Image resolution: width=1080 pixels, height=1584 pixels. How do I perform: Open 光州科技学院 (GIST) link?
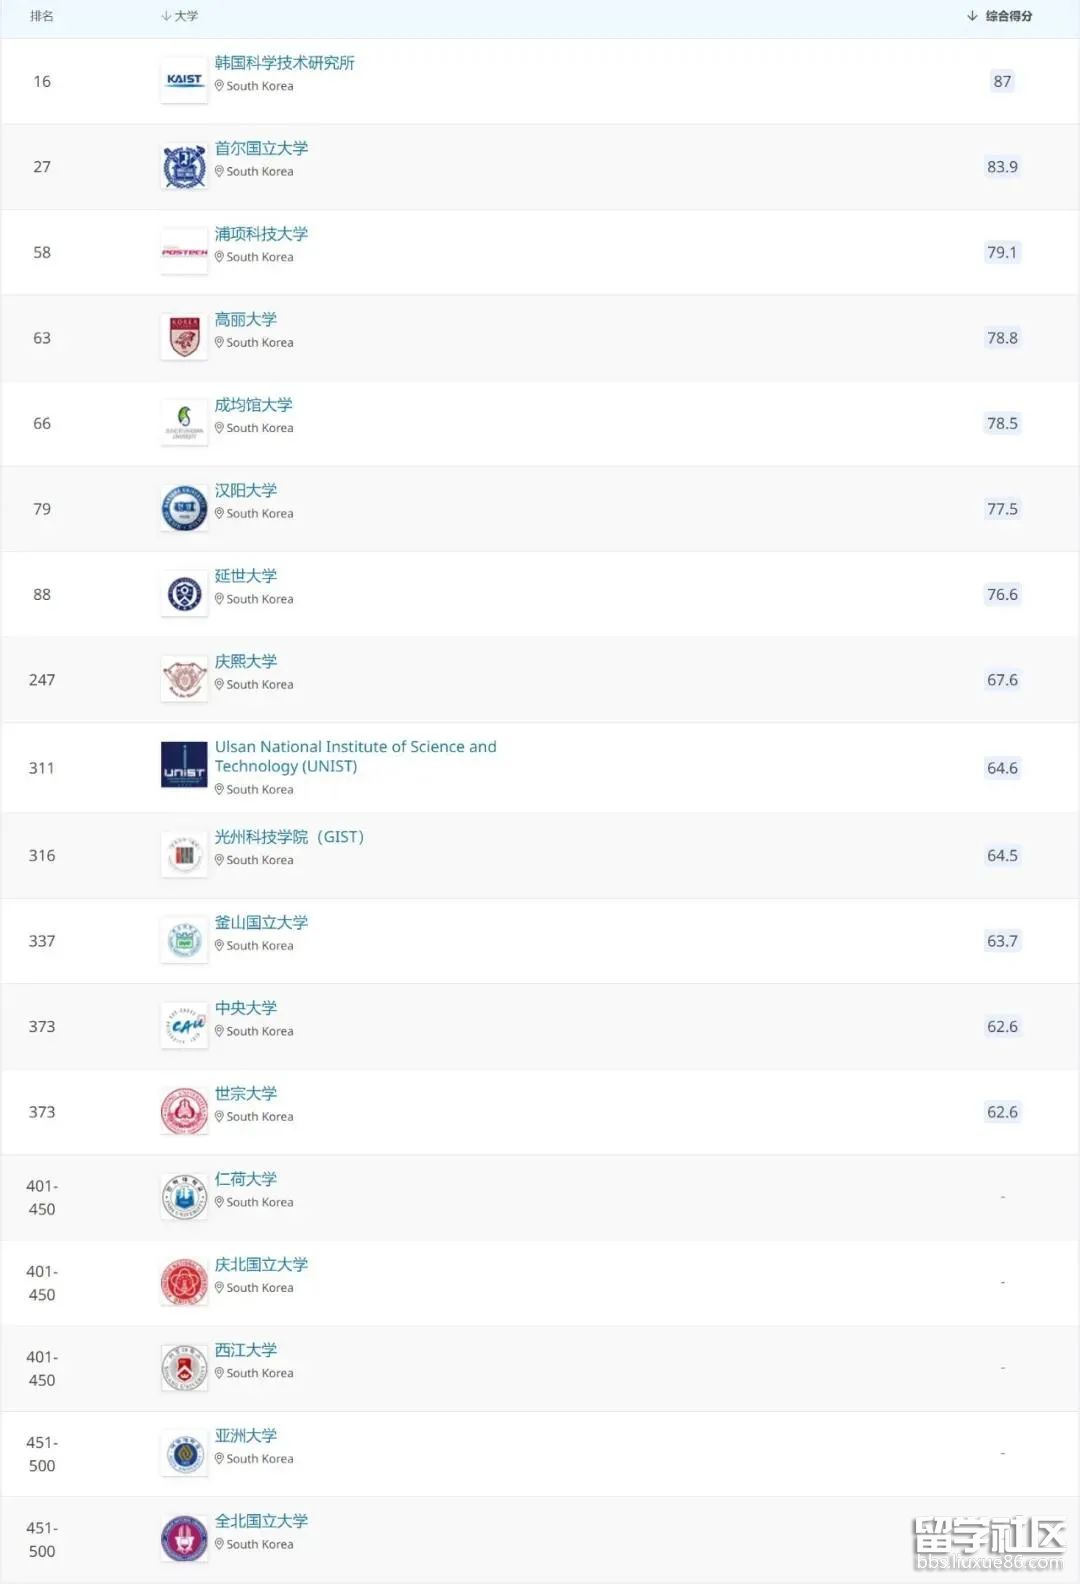[289, 837]
